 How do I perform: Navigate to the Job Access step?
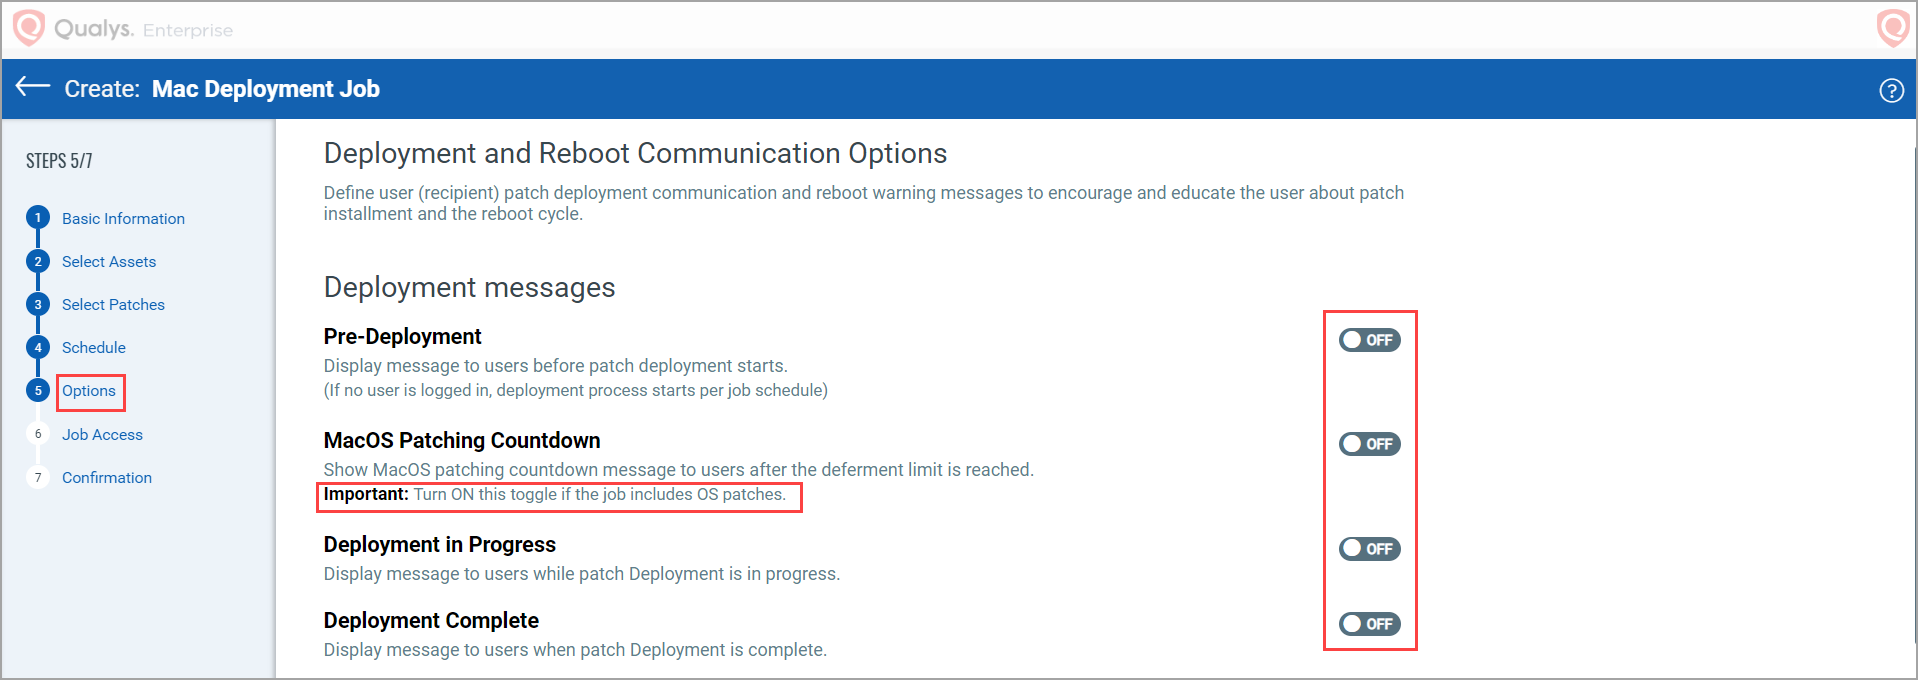coord(102,434)
